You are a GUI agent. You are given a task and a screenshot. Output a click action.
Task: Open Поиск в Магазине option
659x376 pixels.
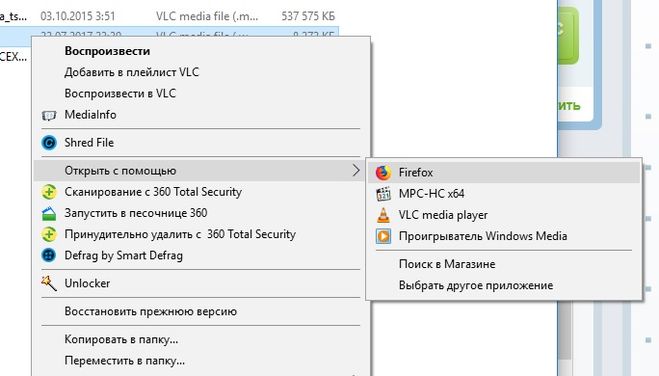pos(447,264)
